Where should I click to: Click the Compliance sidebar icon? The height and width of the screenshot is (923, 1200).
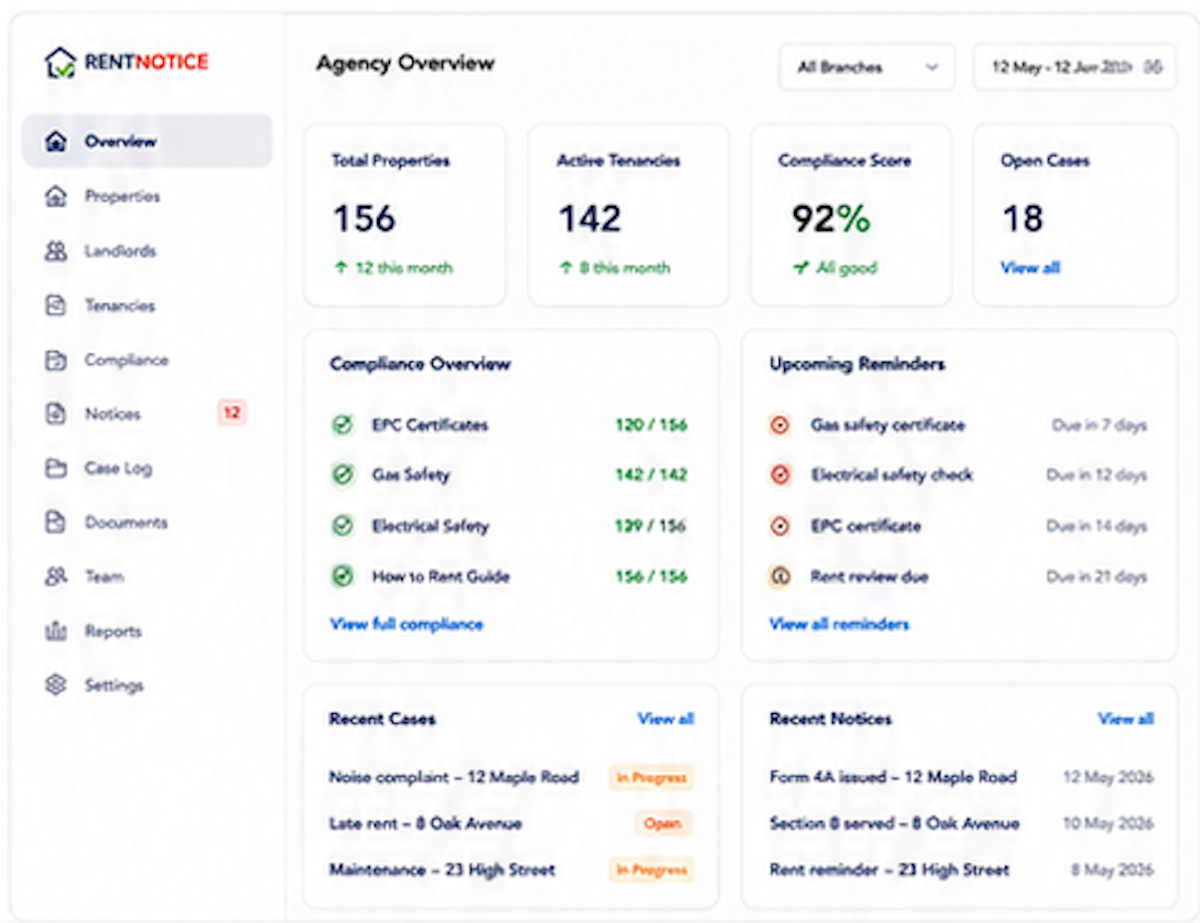[x=56, y=360]
